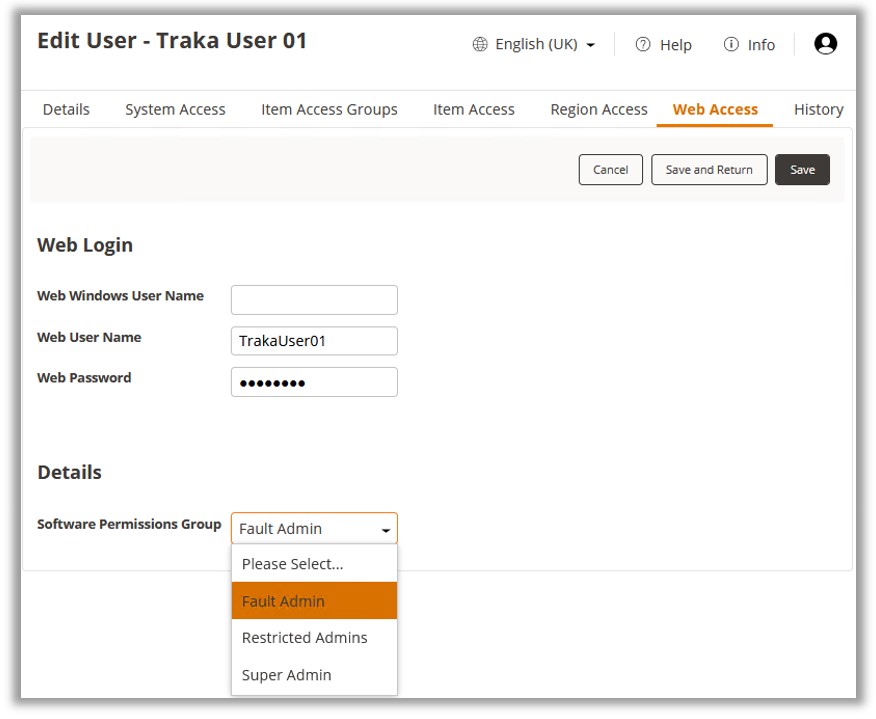Pick the Please Select... placeholder option
Viewport: 876px width, 719px height.
(x=292, y=564)
